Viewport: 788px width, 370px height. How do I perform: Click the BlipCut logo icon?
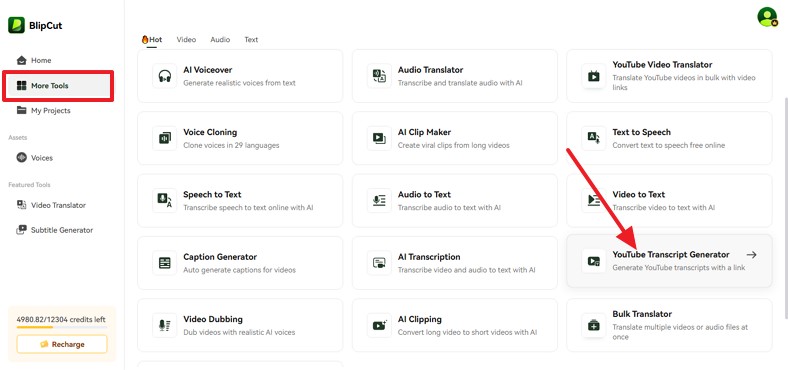[17, 25]
